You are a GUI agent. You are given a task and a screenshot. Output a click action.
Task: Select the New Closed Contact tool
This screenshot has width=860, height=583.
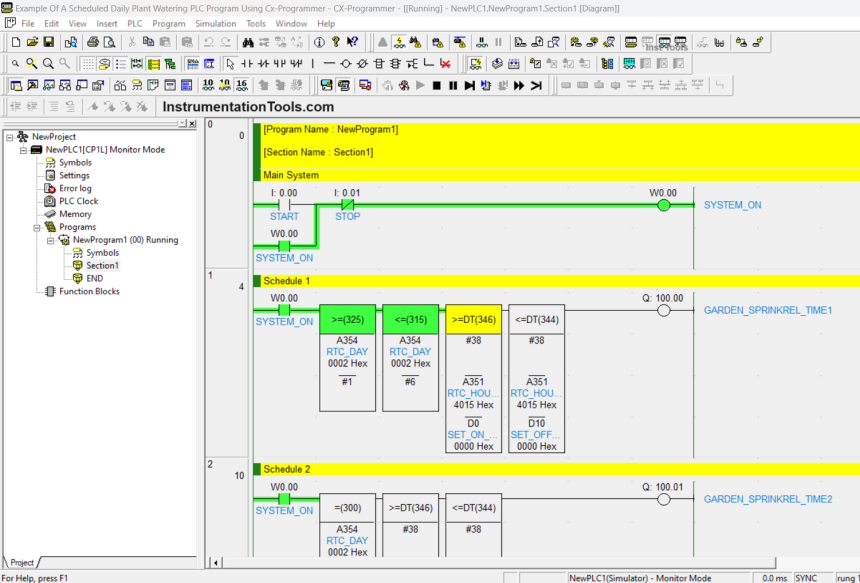click(x=263, y=64)
